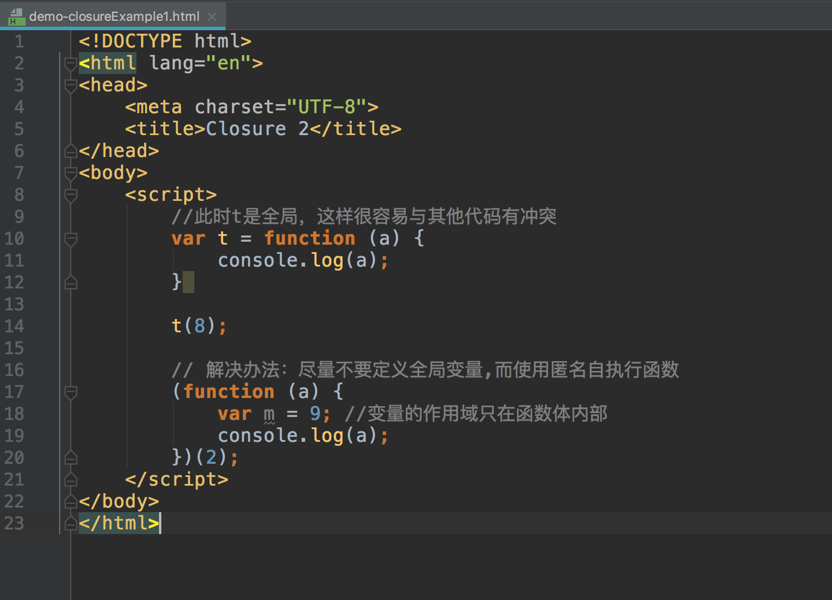This screenshot has width=832, height=600.
Task: Click line number 18 in gutter
Action: pyautogui.click(x=14, y=414)
